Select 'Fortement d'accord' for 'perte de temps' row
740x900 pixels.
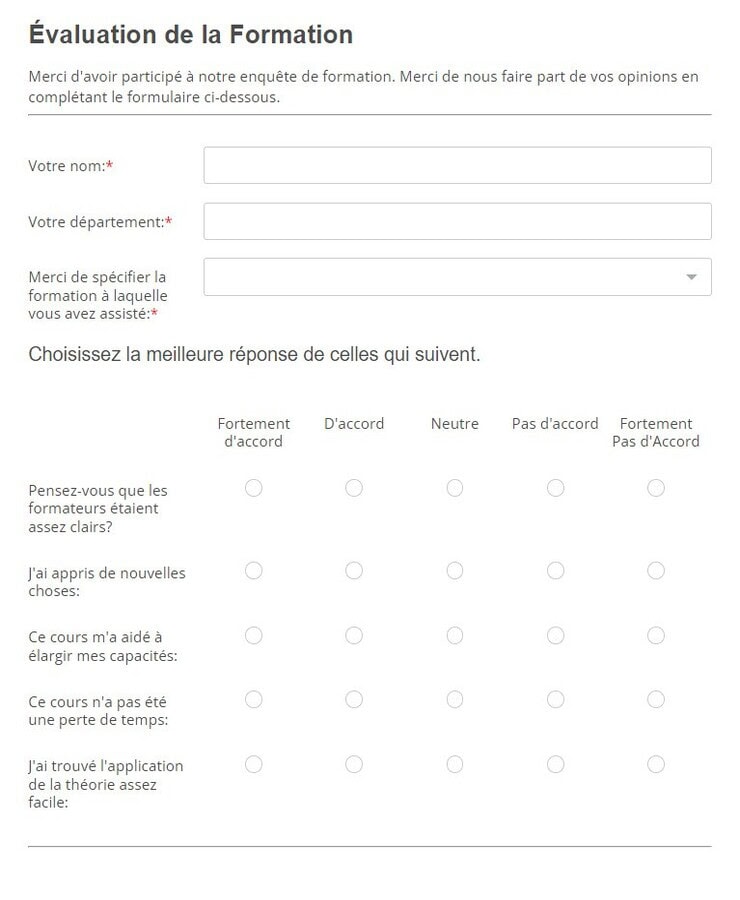(x=254, y=700)
